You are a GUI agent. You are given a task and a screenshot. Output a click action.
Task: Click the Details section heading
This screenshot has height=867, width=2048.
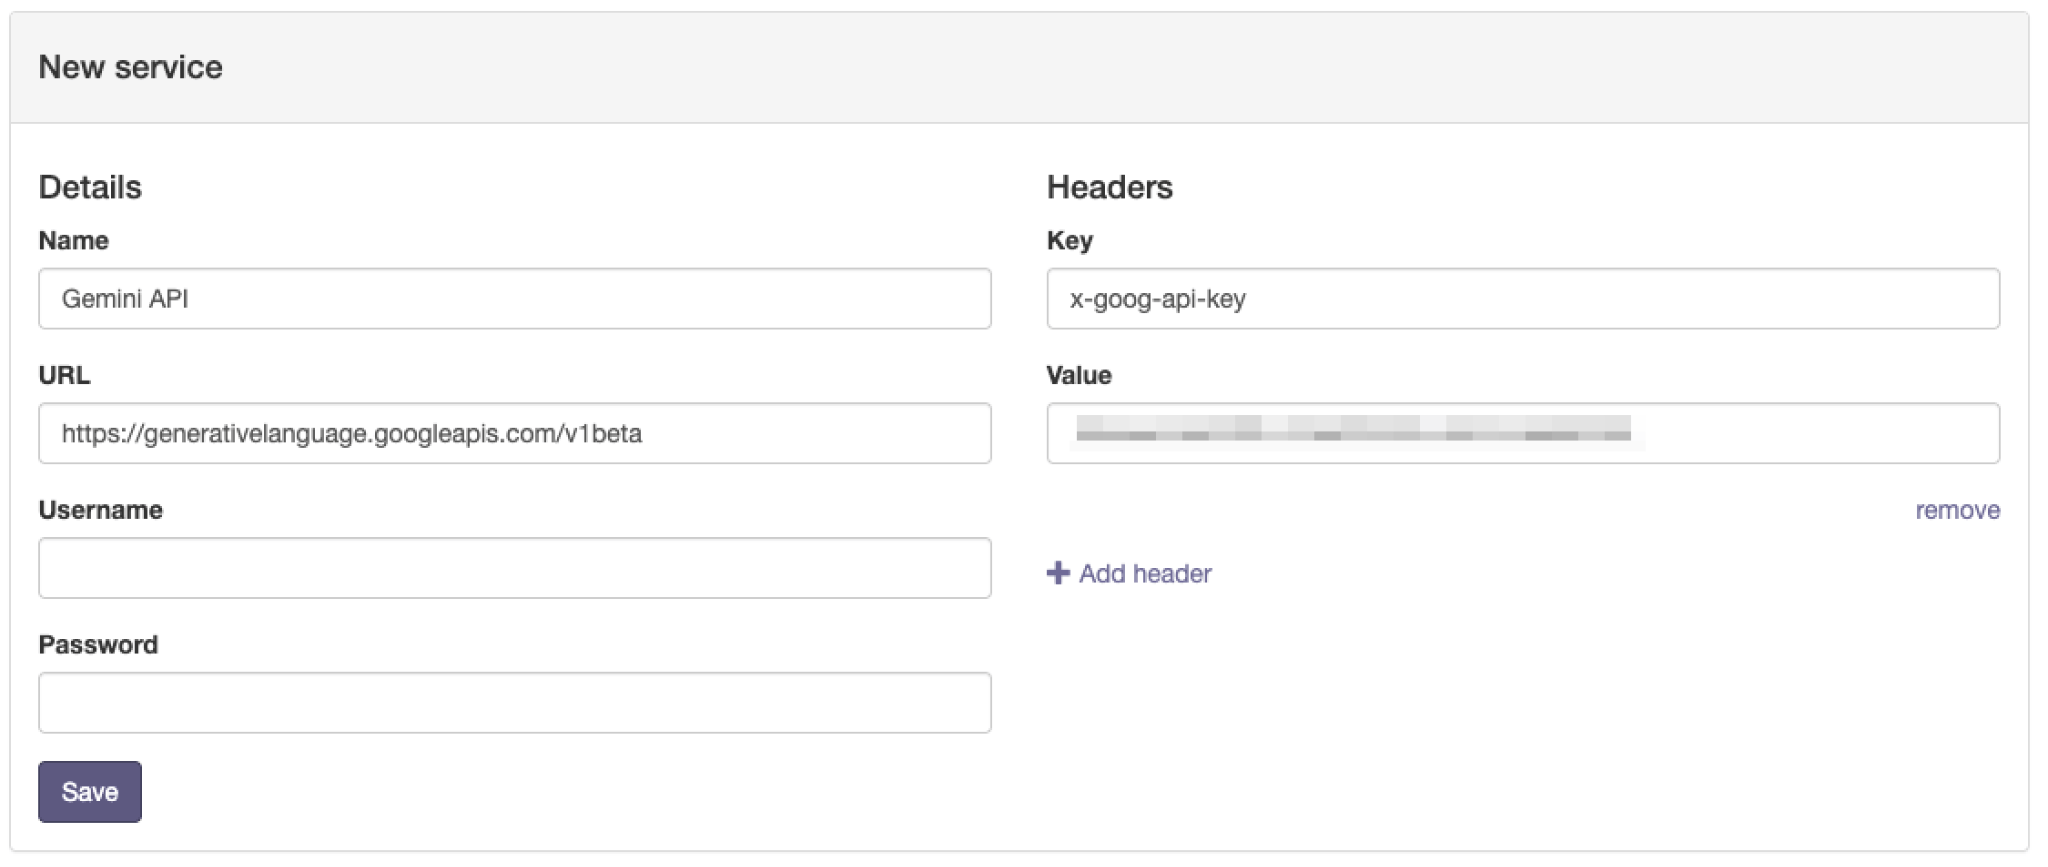[x=90, y=187]
